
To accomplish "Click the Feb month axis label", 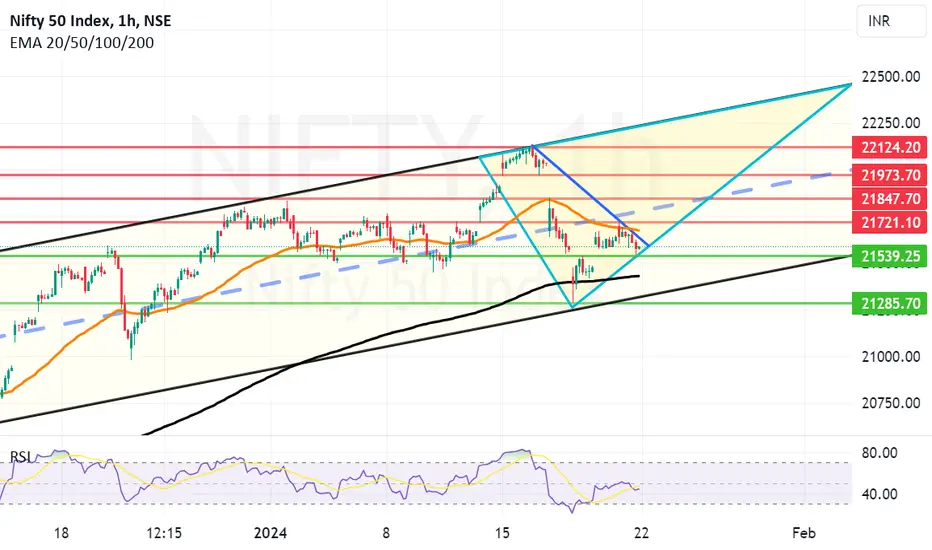I will coord(804,533).
